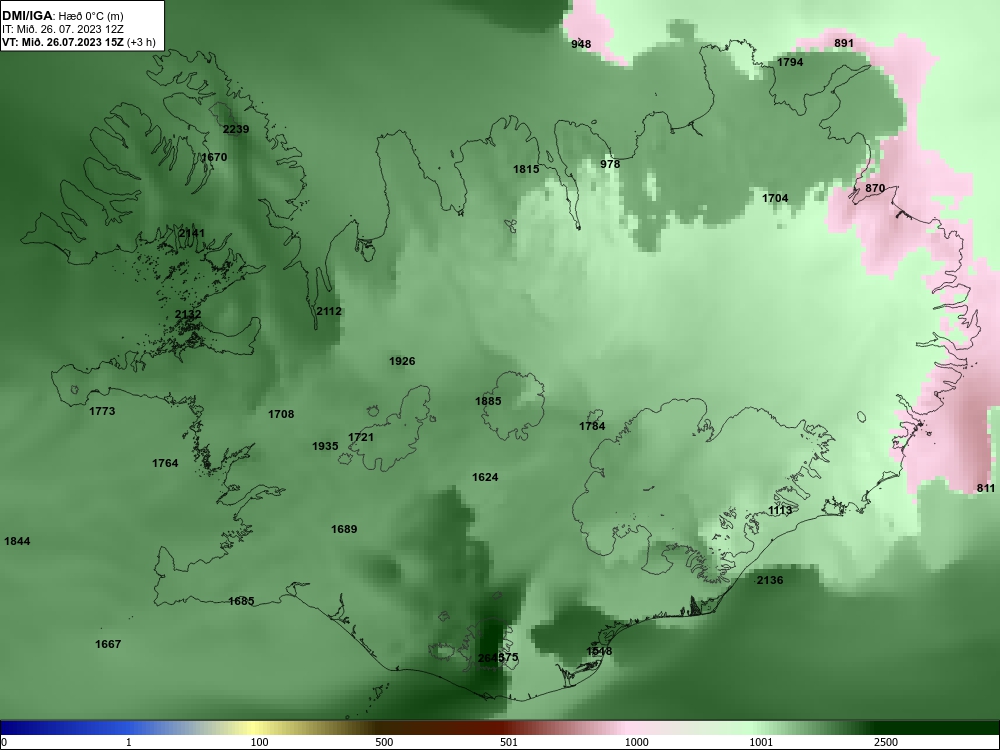Select the 1685 map value
1000x750 pixels.
coord(241,601)
